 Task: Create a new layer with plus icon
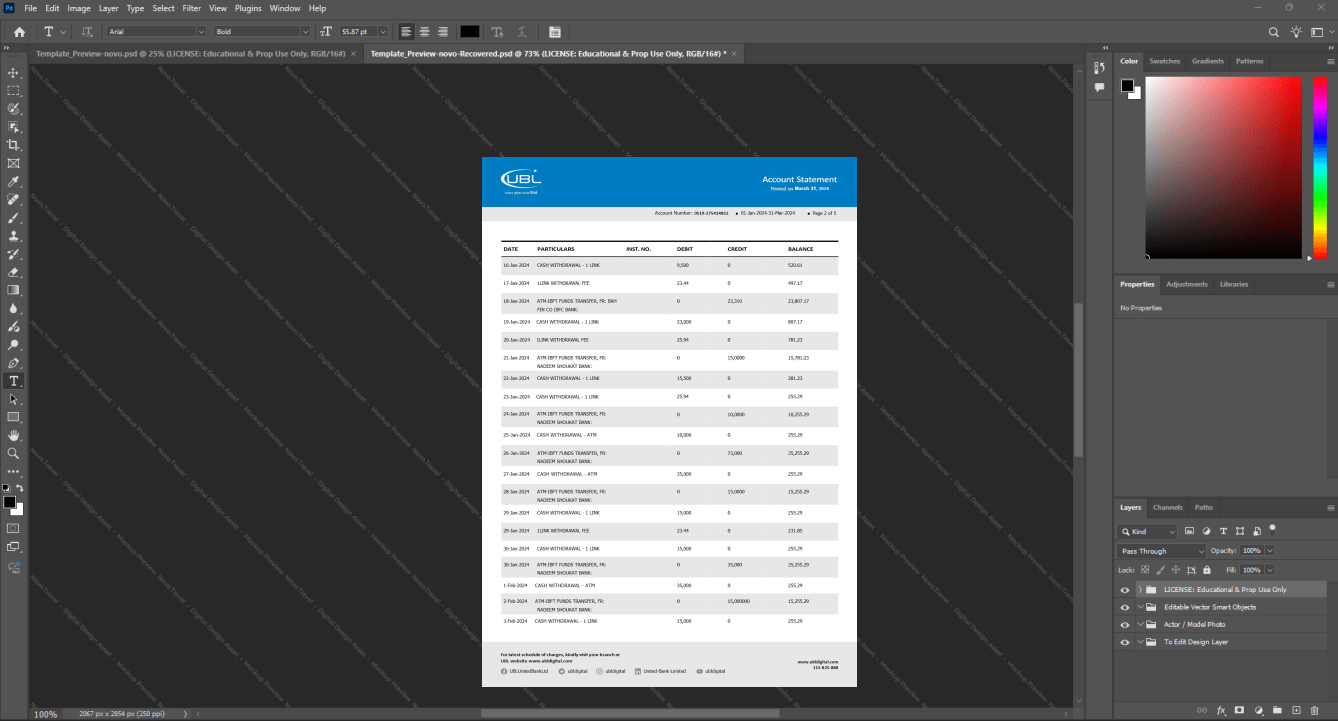1296,710
